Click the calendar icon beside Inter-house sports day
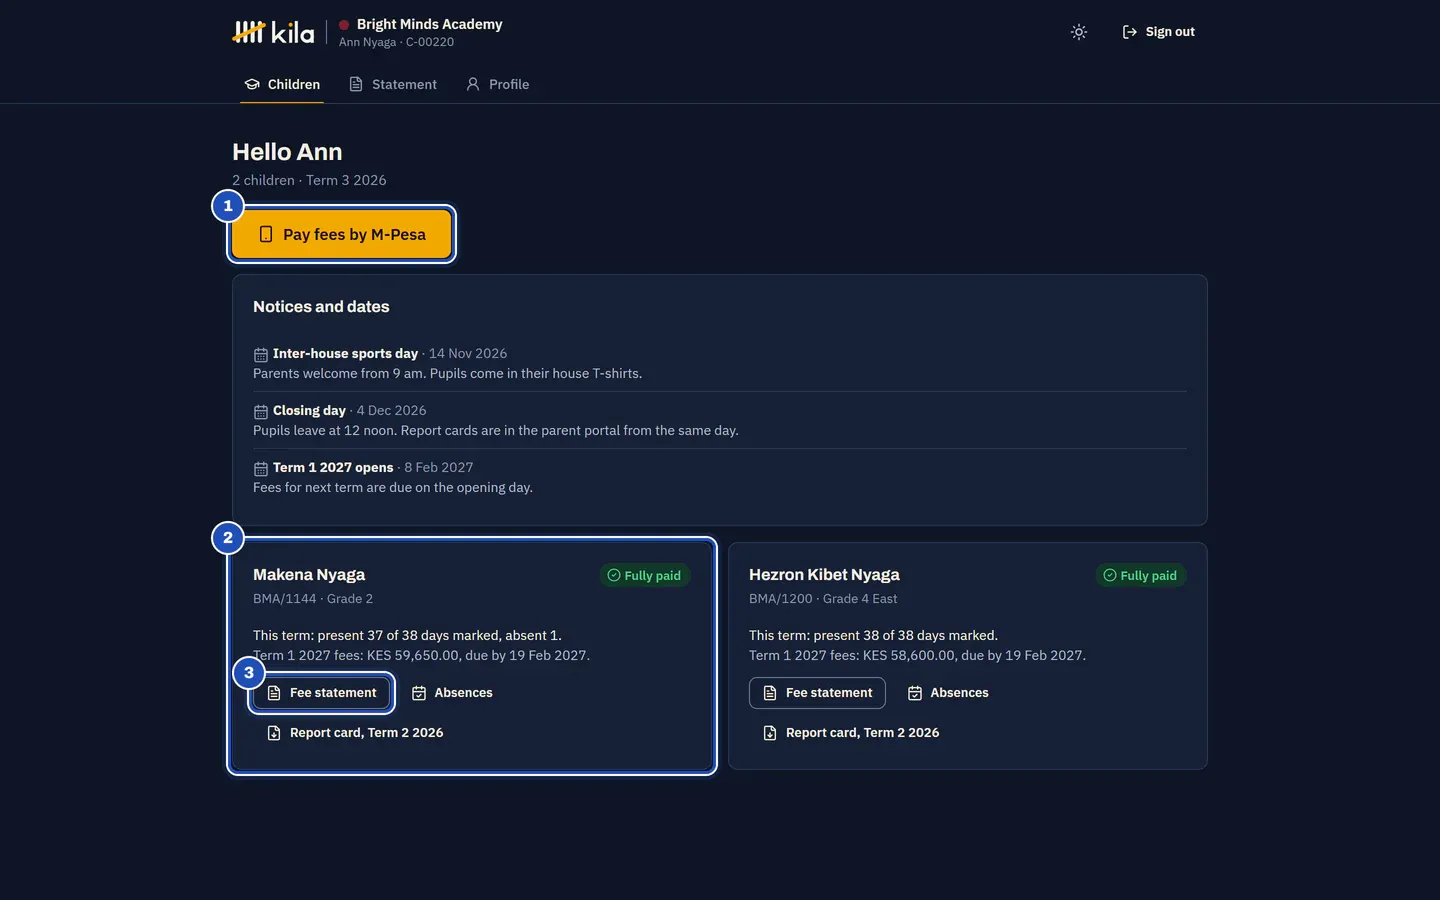This screenshot has width=1440, height=900. (260, 354)
